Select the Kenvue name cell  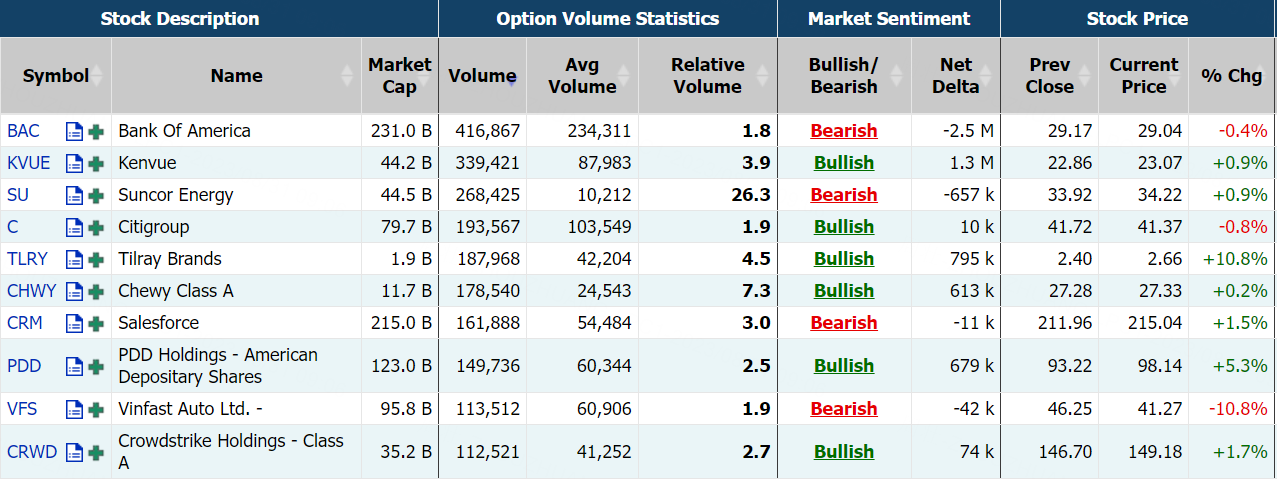point(236,163)
